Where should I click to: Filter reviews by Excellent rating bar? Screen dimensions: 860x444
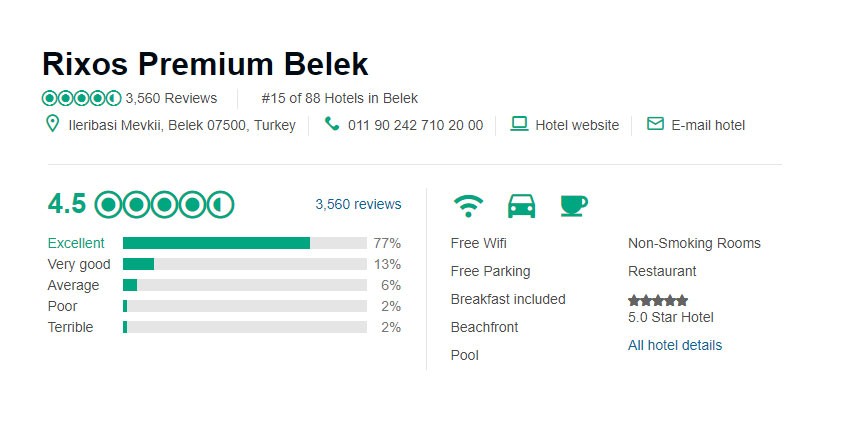(x=244, y=243)
